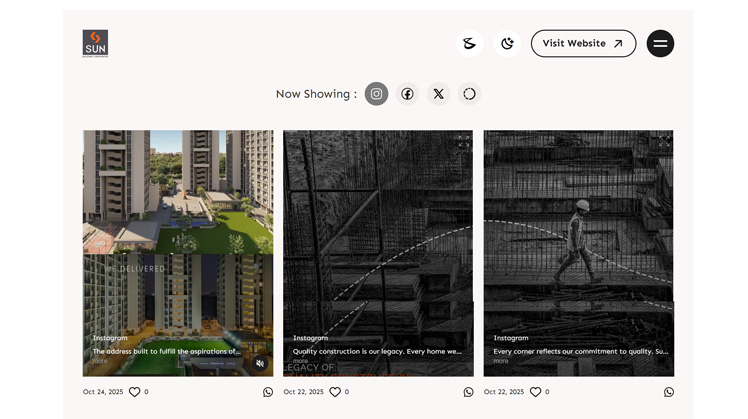Like the middle Oct 22 'Quality construction' post

pos(335,392)
